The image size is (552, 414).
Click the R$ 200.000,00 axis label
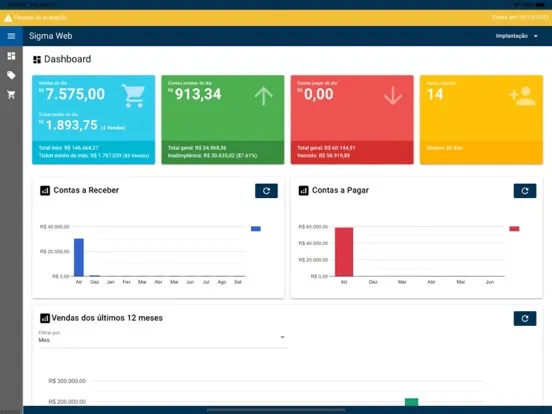[67, 402]
